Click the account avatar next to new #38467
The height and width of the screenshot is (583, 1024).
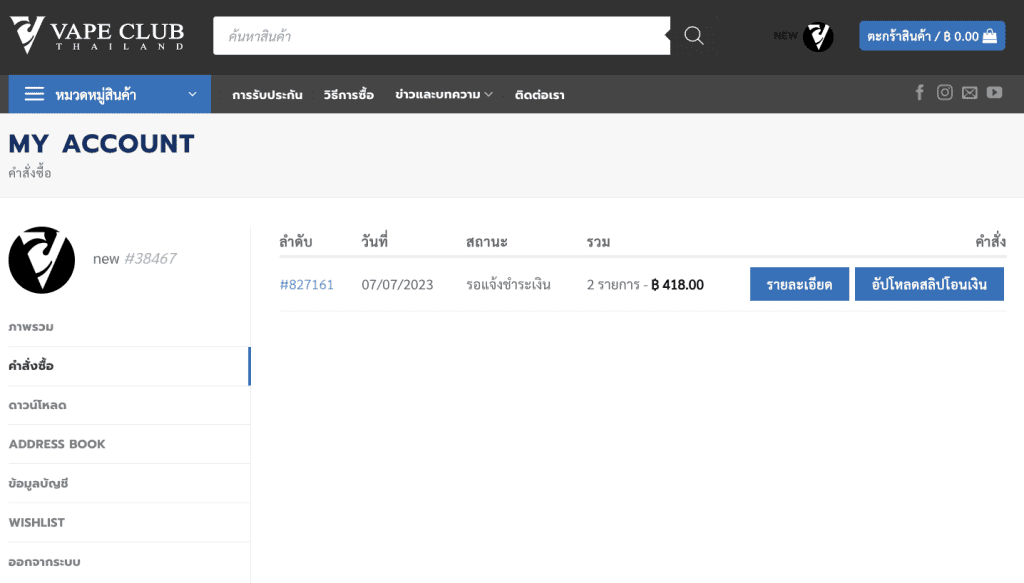point(41,259)
